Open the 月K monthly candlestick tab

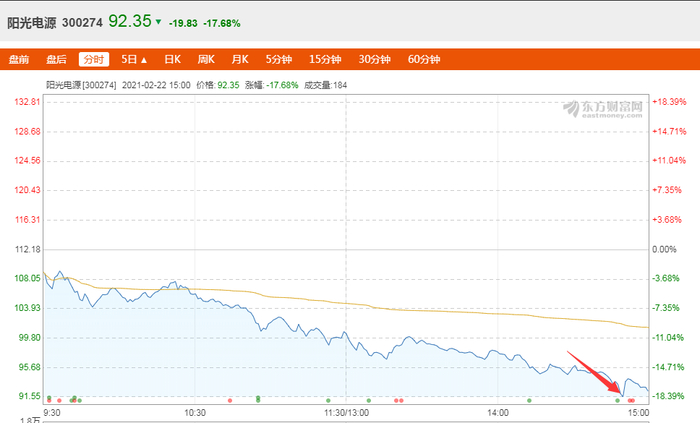pyautogui.click(x=240, y=59)
